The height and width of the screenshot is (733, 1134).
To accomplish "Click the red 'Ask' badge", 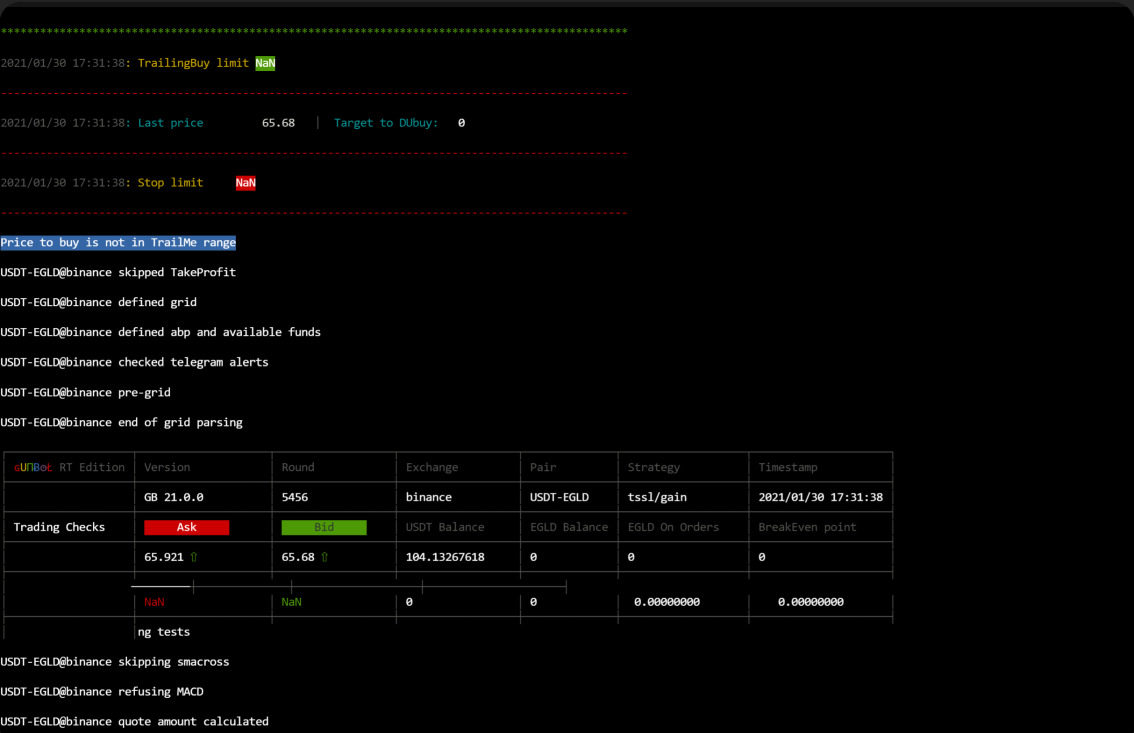I will pyautogui.click(x=187, y=527).
